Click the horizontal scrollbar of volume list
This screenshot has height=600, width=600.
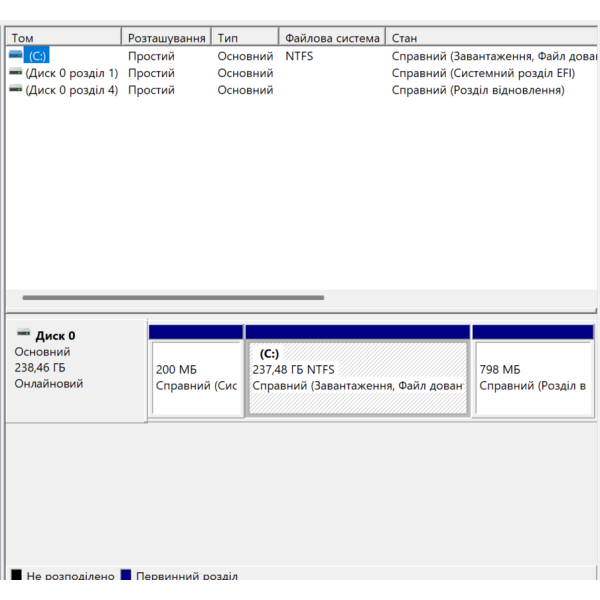coord(173,297)
